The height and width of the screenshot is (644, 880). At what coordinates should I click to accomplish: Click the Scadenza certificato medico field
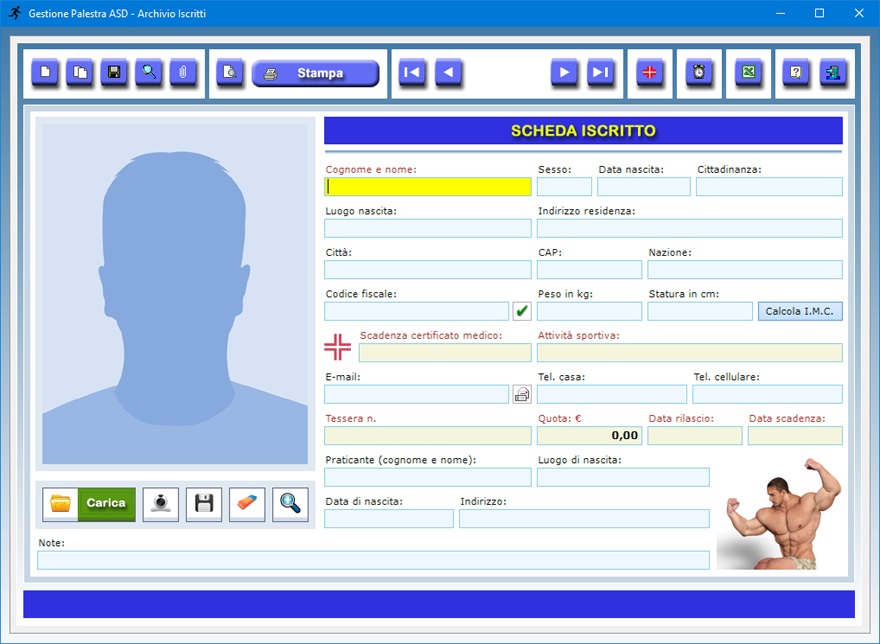coord(445,353)
